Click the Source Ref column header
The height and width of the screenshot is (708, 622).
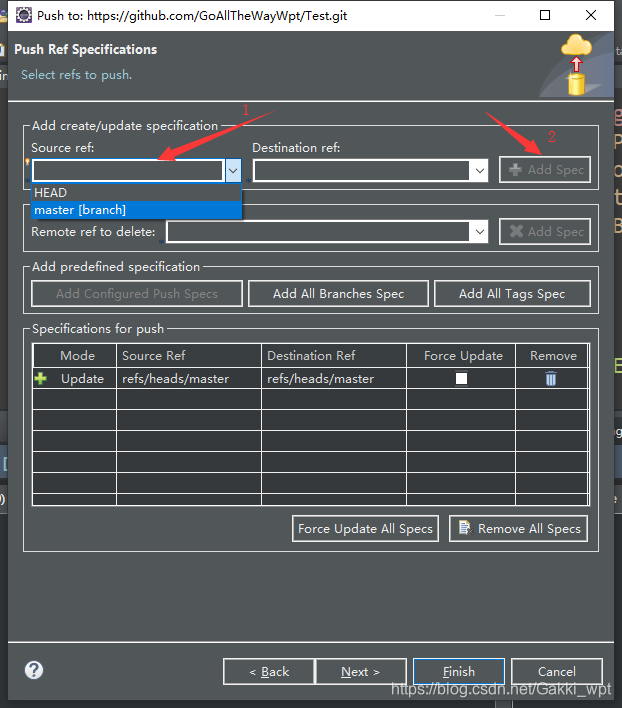click(189, 356)
